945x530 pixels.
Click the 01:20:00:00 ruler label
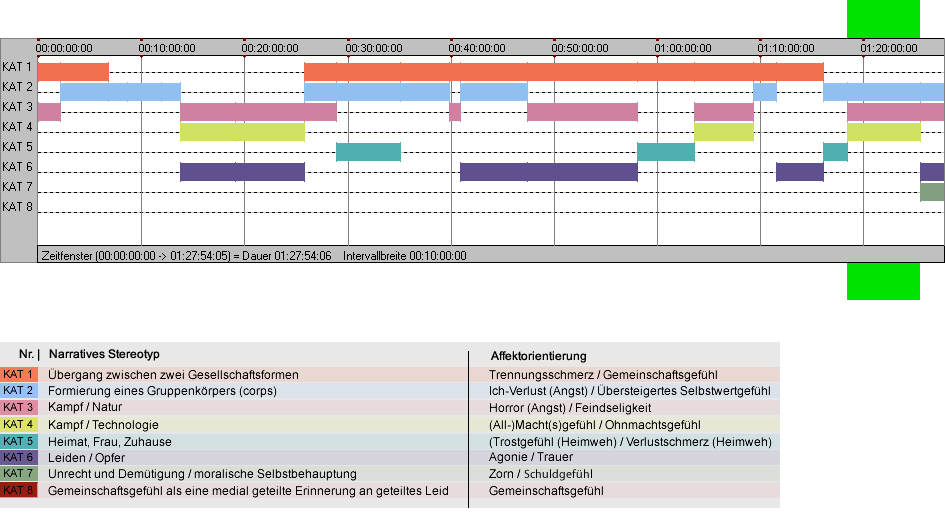pyautogui.click(x=889, y=48)
